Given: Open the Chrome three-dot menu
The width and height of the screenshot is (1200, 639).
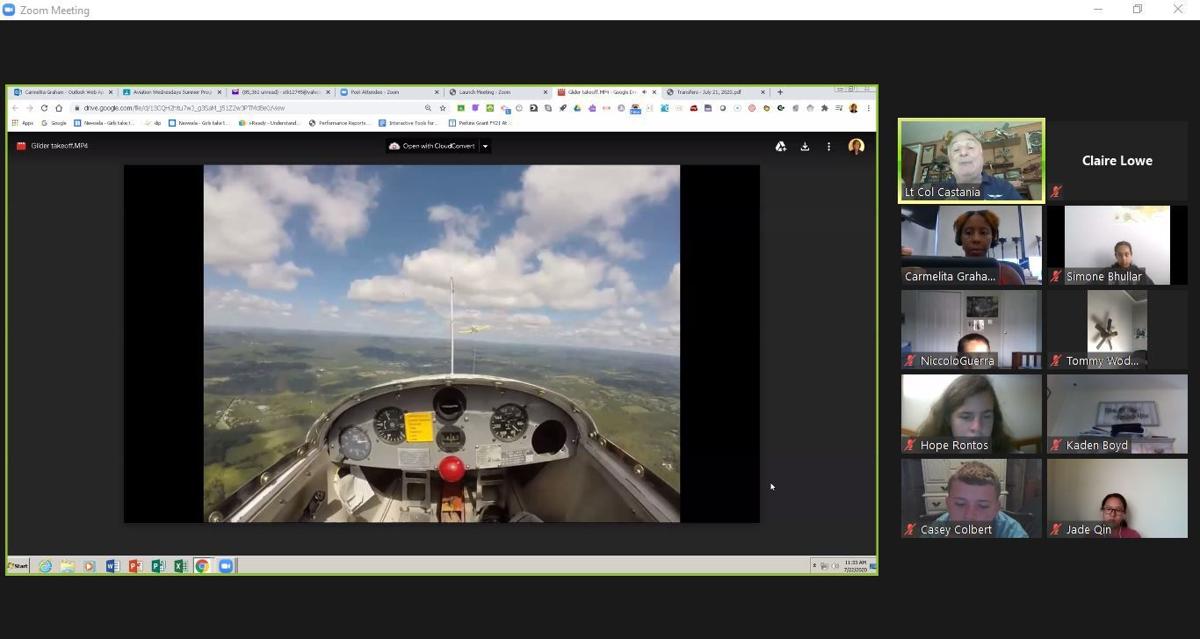Looking at the screenshot, I should 868,108.
